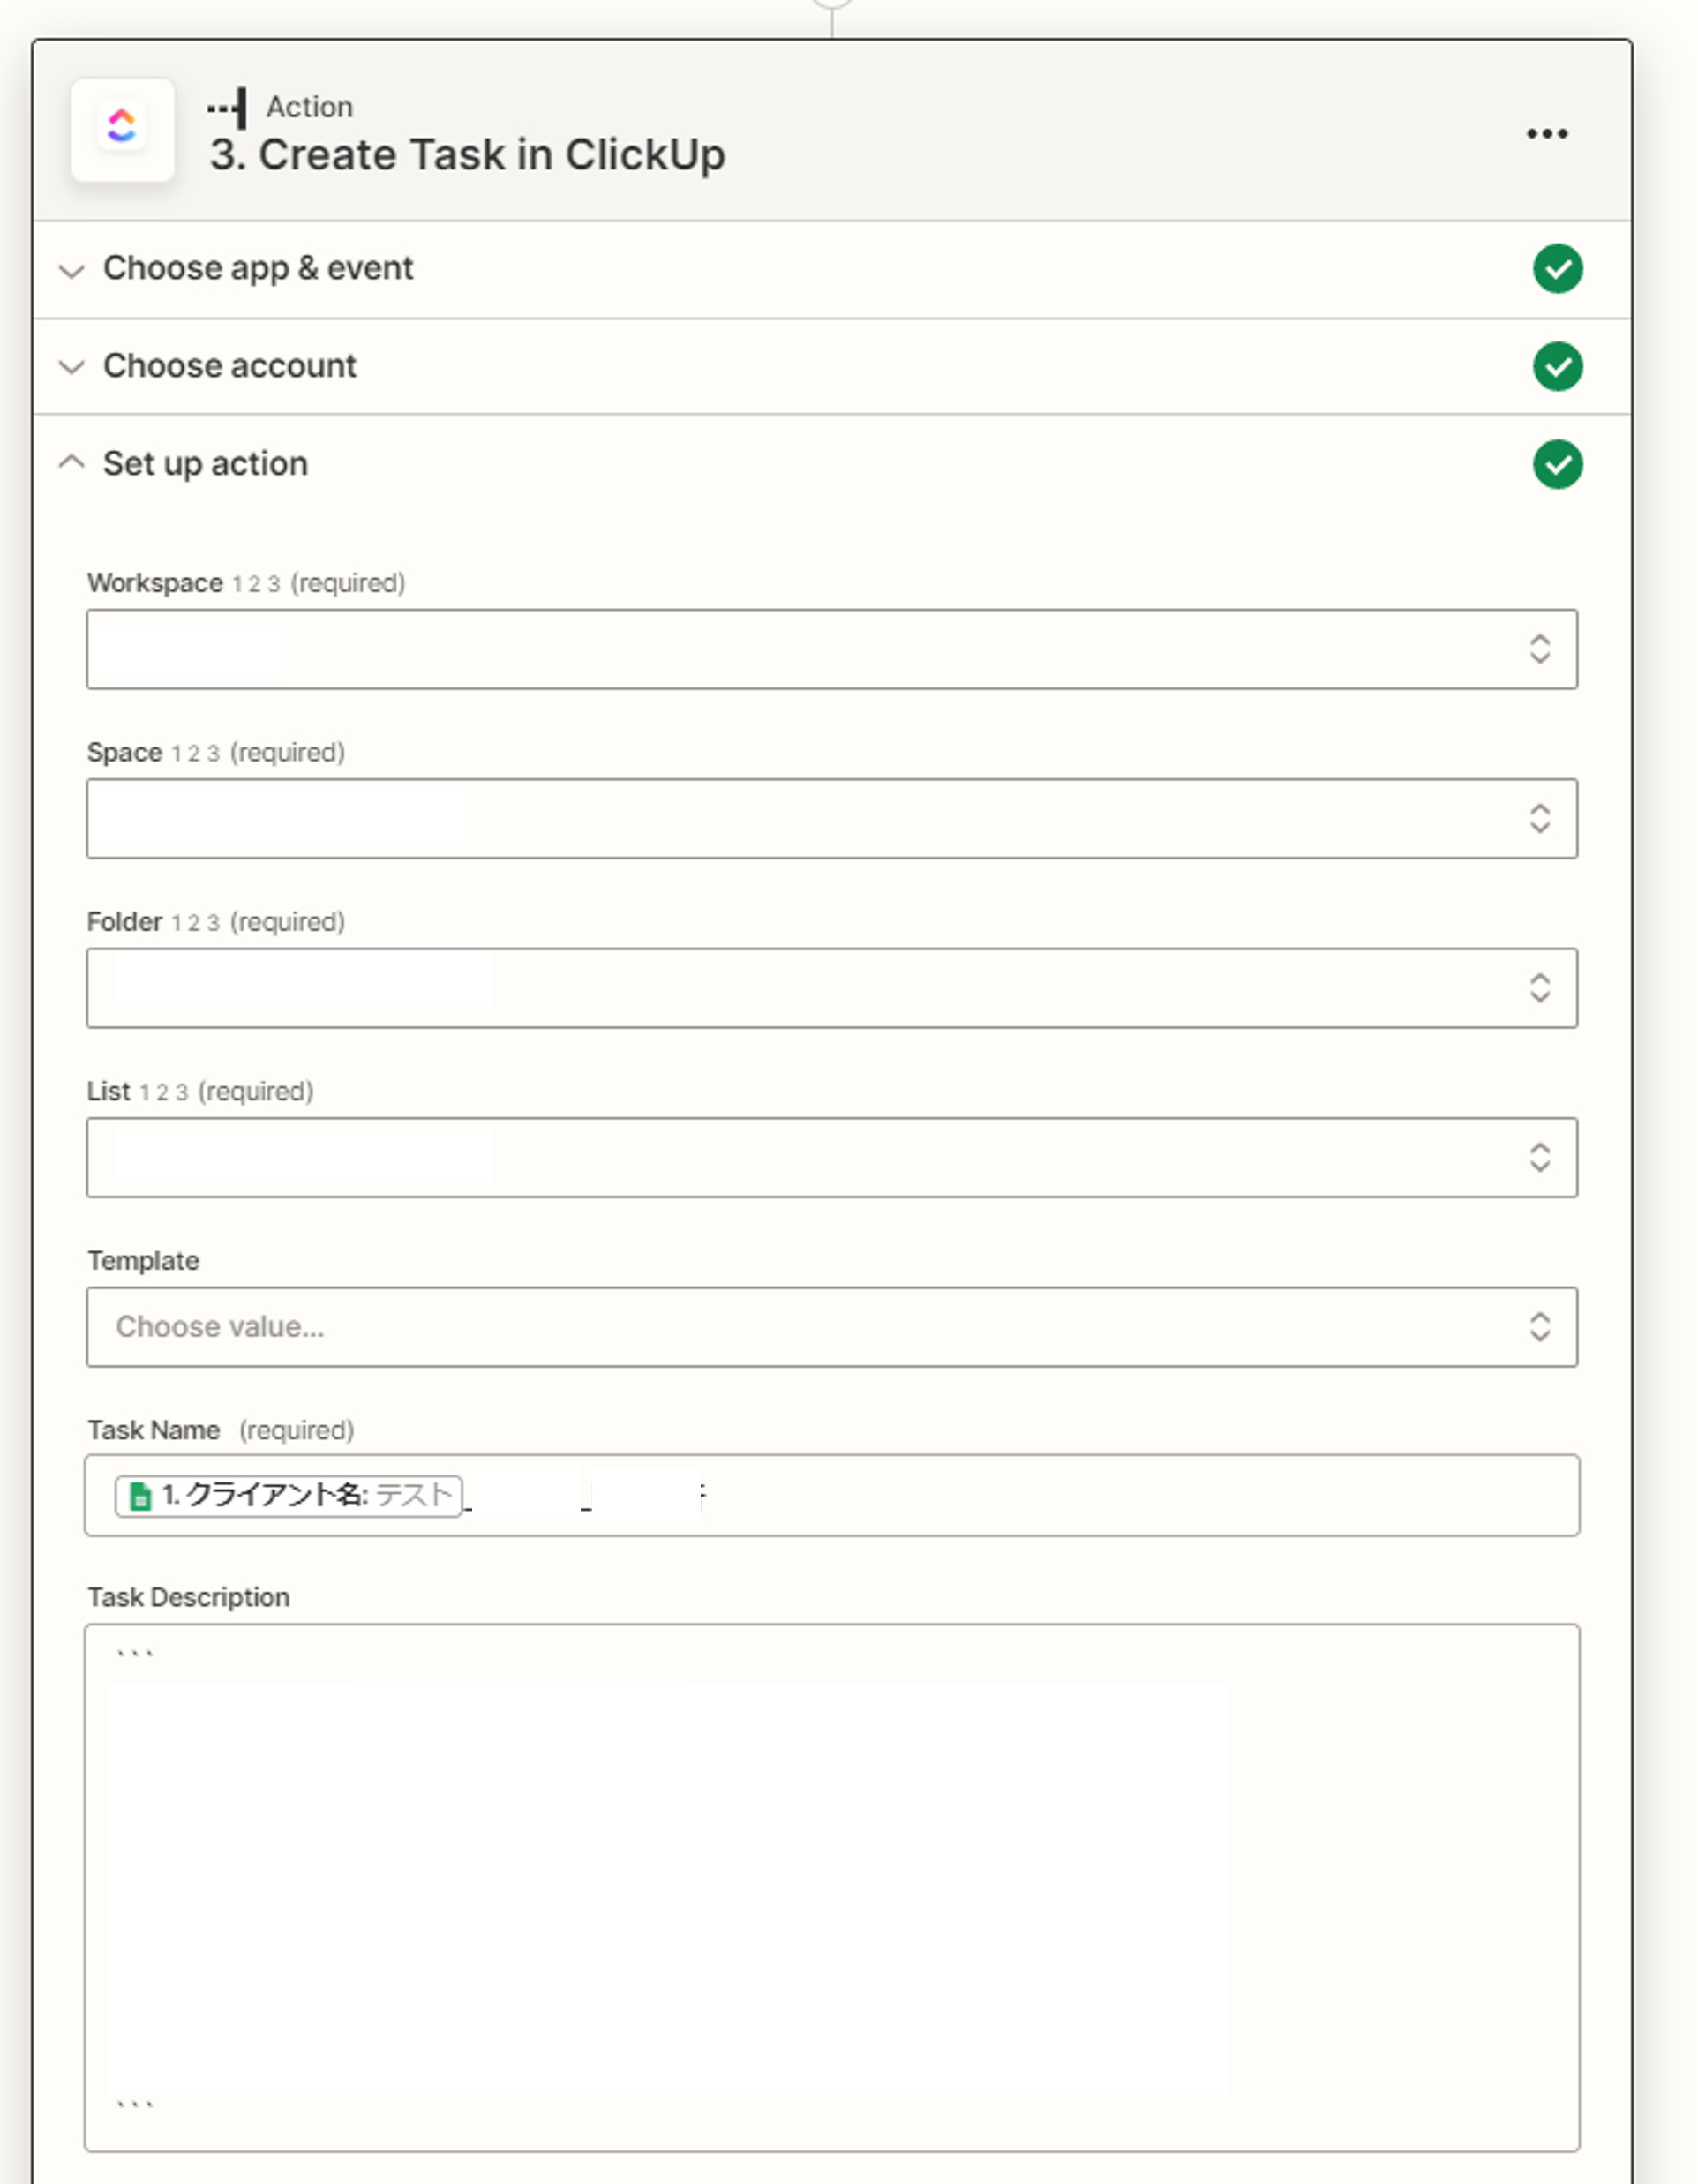This screenshot has width=1698, height=2184.
Task: Click the action step type icon
Action: (x=229, y=108)
